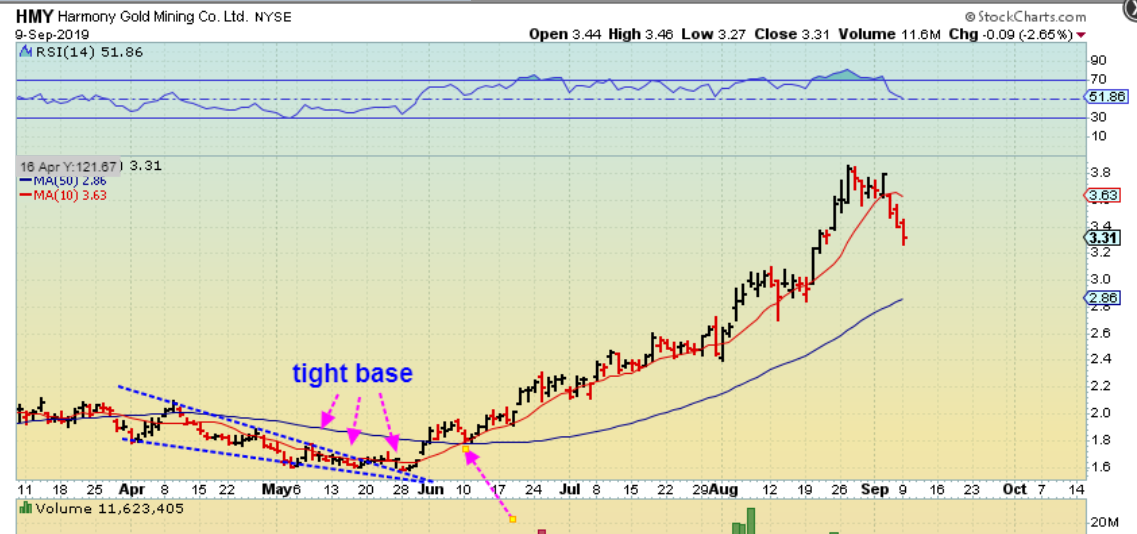This screenshot has height=534, width=1137.
Task: Click the Chg -0.09 (-2.65%) value
Action: 1012,34
